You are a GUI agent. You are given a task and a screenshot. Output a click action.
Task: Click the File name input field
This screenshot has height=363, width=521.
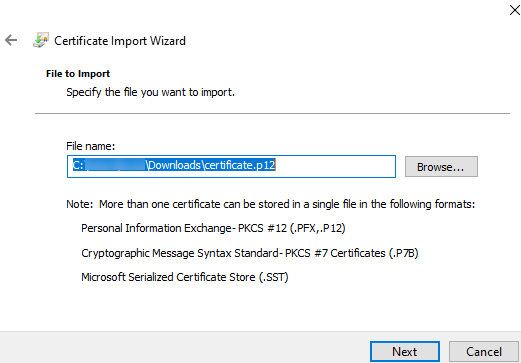(231, 166)
